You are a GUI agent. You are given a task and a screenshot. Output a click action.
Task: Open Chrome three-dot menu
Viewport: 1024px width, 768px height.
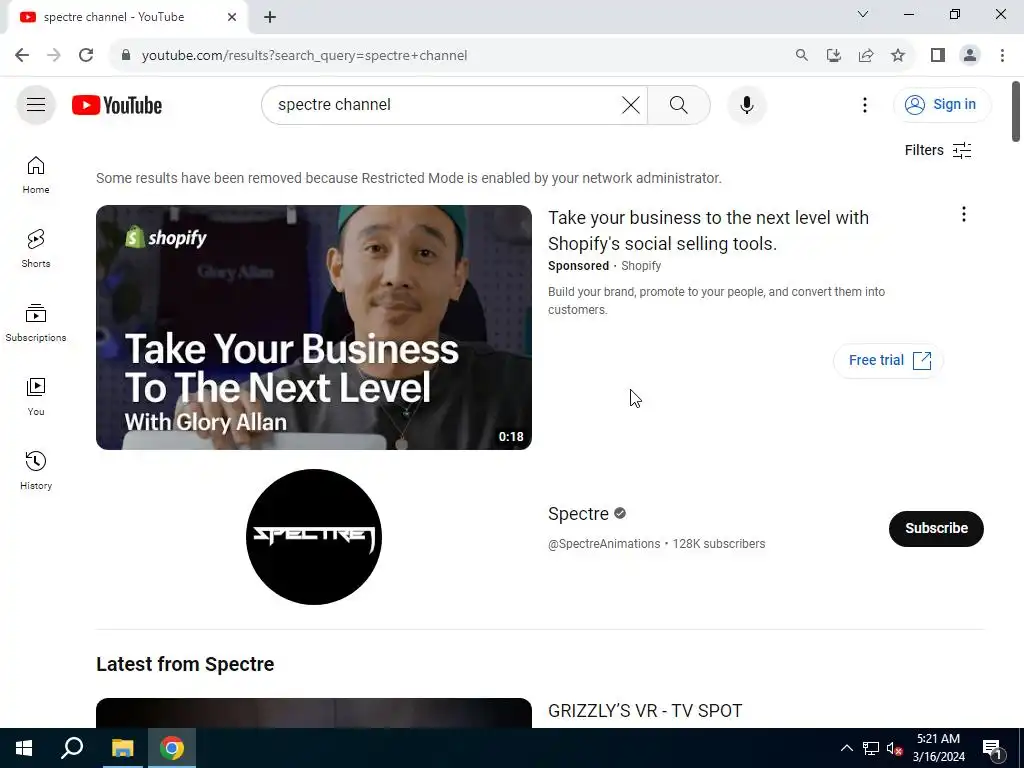pyautogui.click(x=1002, y=56)
